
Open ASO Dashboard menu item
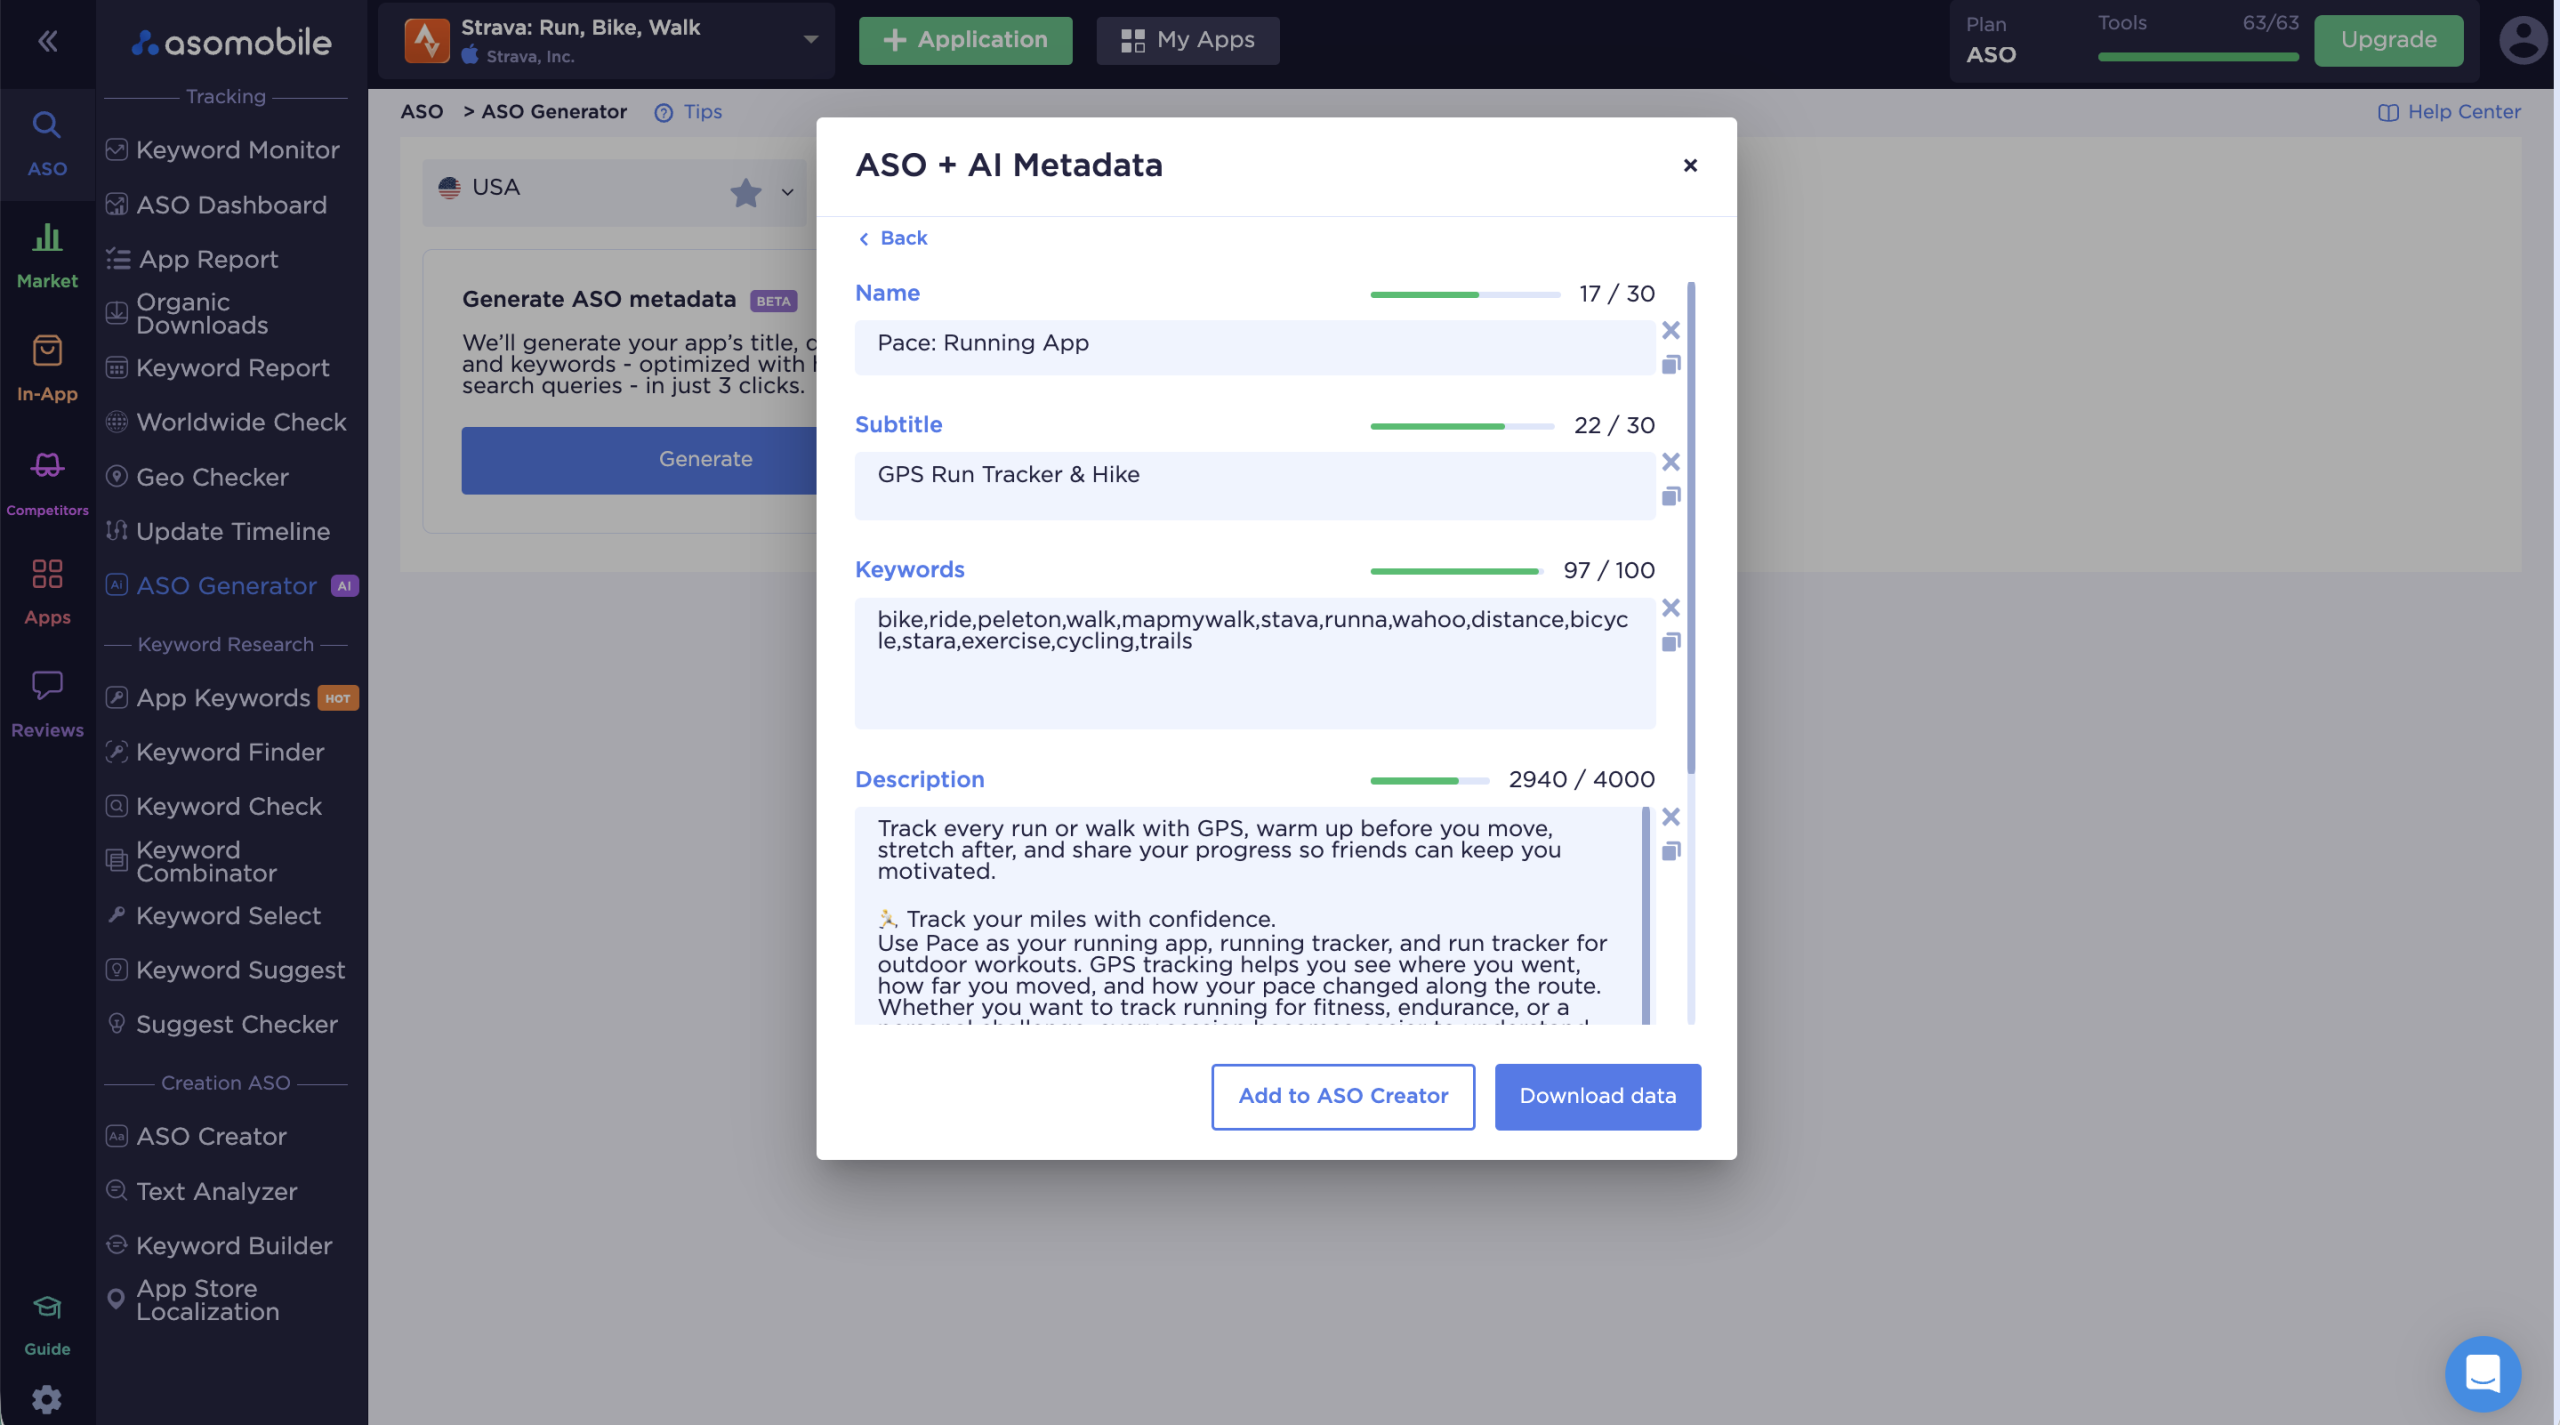coord(218,205)
